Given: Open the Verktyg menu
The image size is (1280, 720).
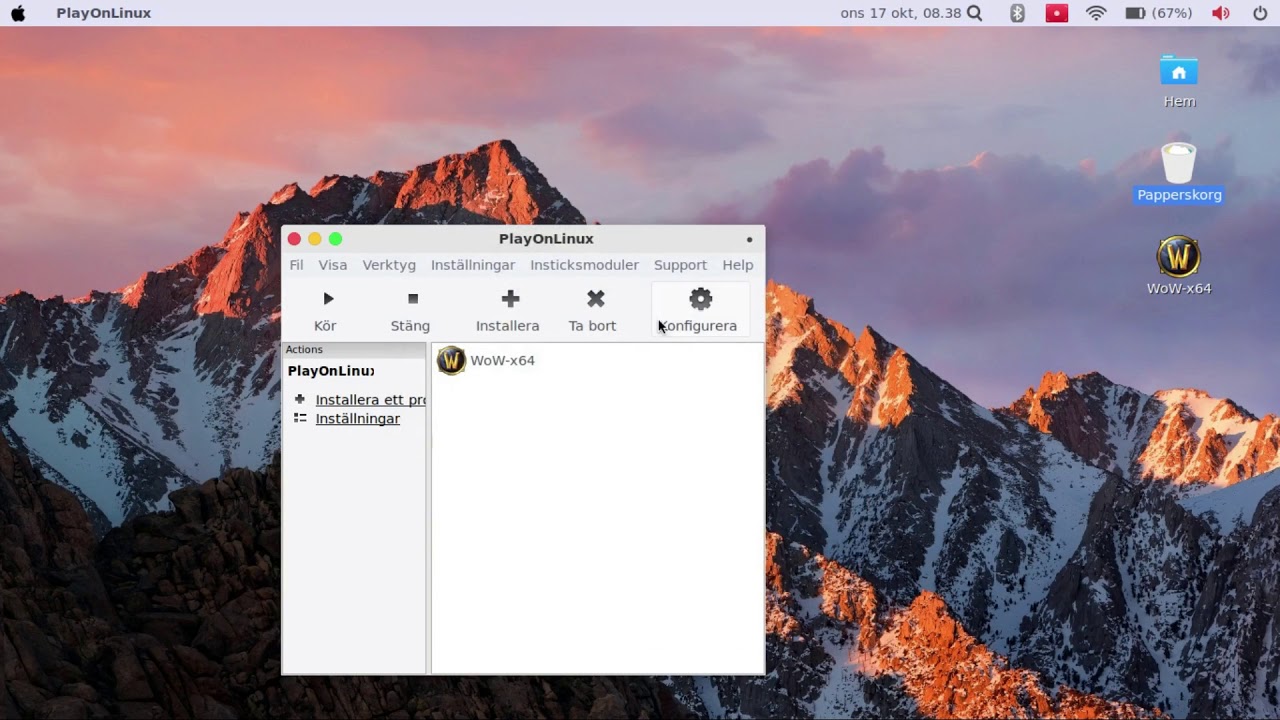Looking at the screenshot, I should coord(389,265).
